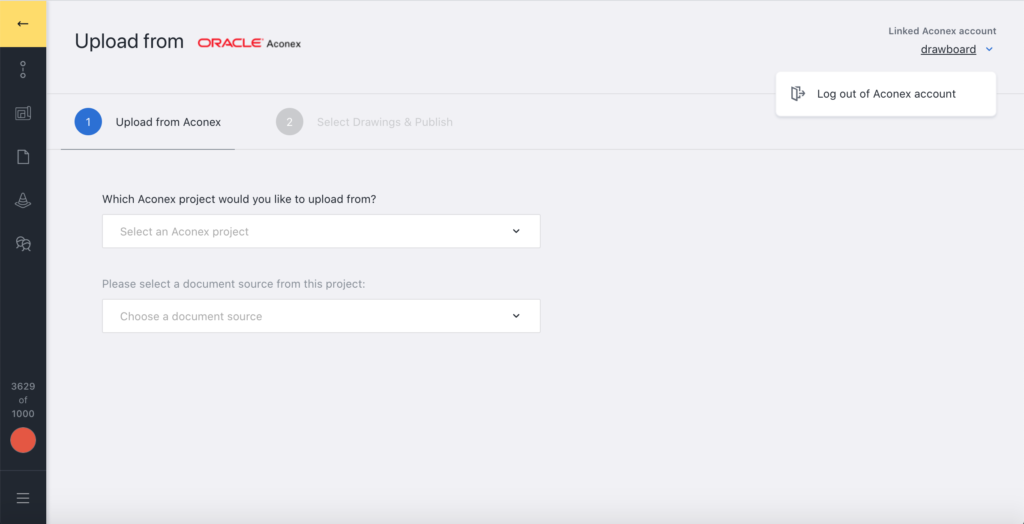The image size is (1024, 524).
Task: Open the hamburger menu at sidebar bottom
Action: [x=23, y=498]
